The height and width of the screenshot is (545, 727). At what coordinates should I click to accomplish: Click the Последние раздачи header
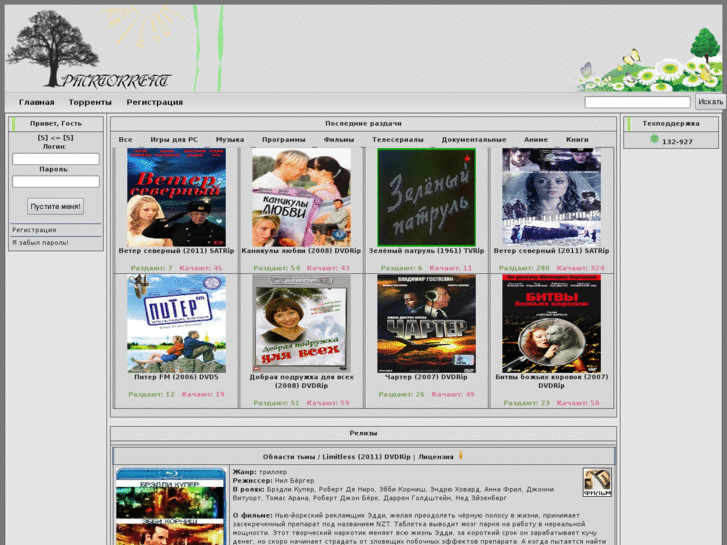coord(363,123)
